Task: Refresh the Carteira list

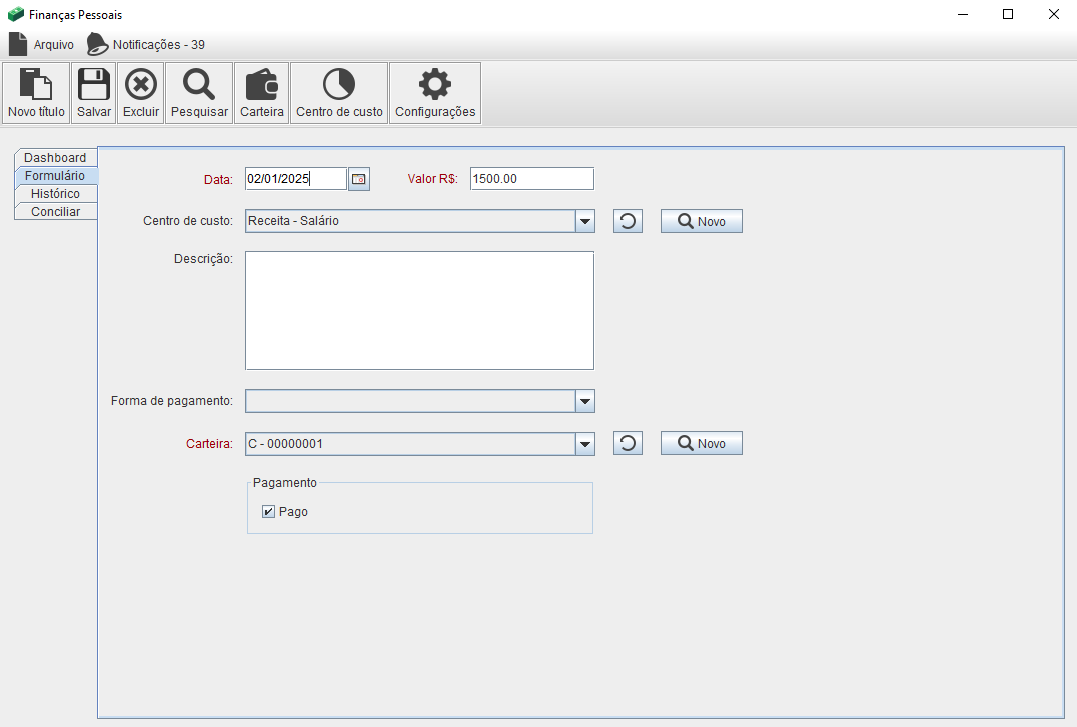Action: click(x=627, y=443)
